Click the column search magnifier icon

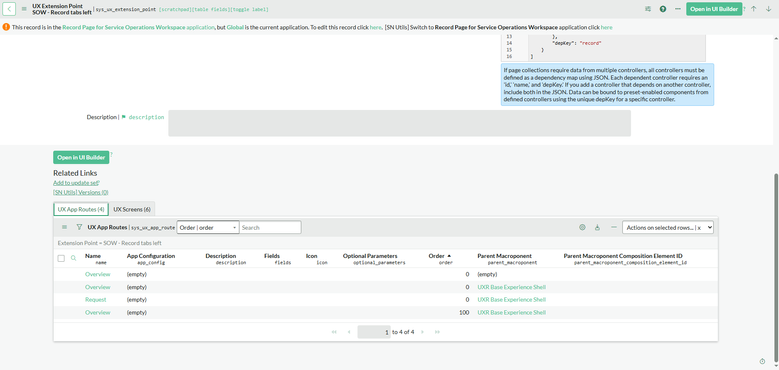74,258
